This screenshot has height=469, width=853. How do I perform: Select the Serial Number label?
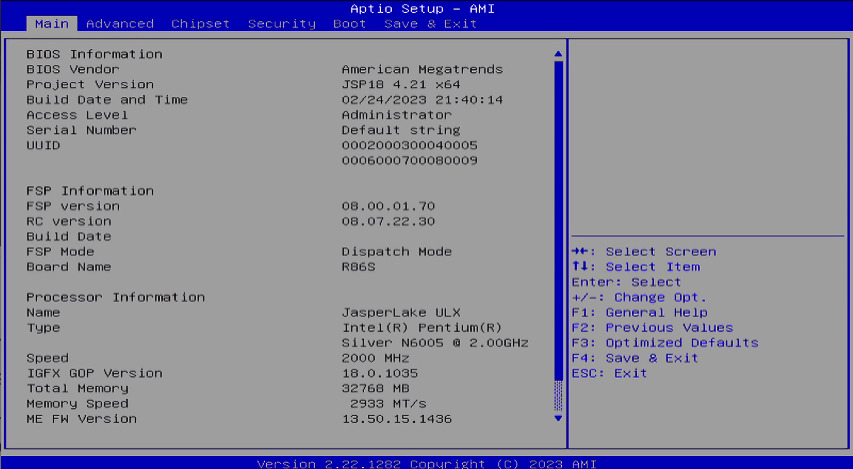tap(82, 130)
